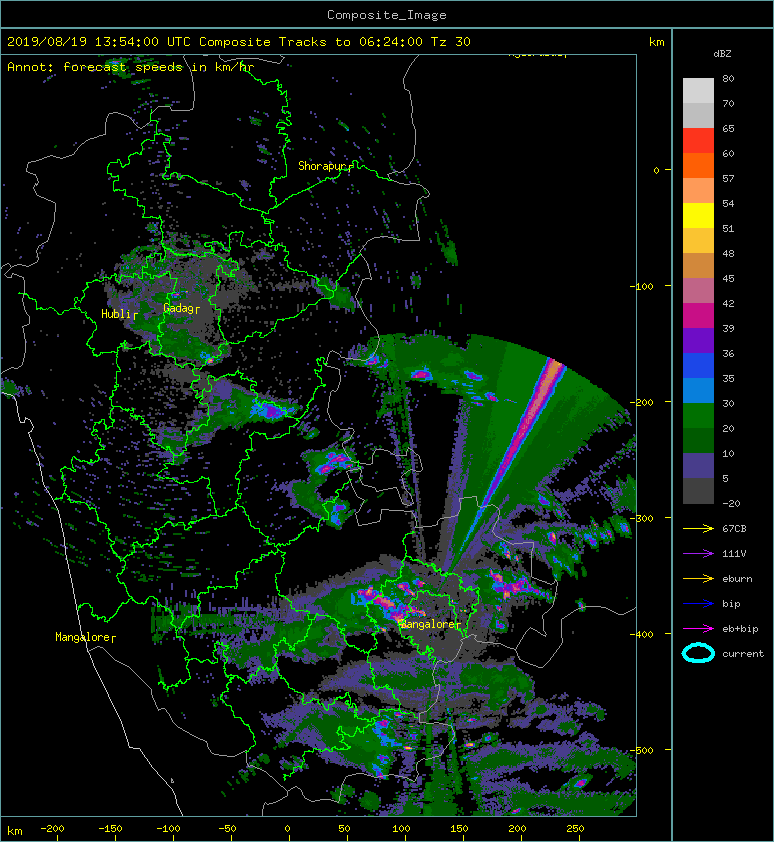The image size is (774, 842).
Task: Click the blue bip arrow symbol
Action: [x=698, y=604]
